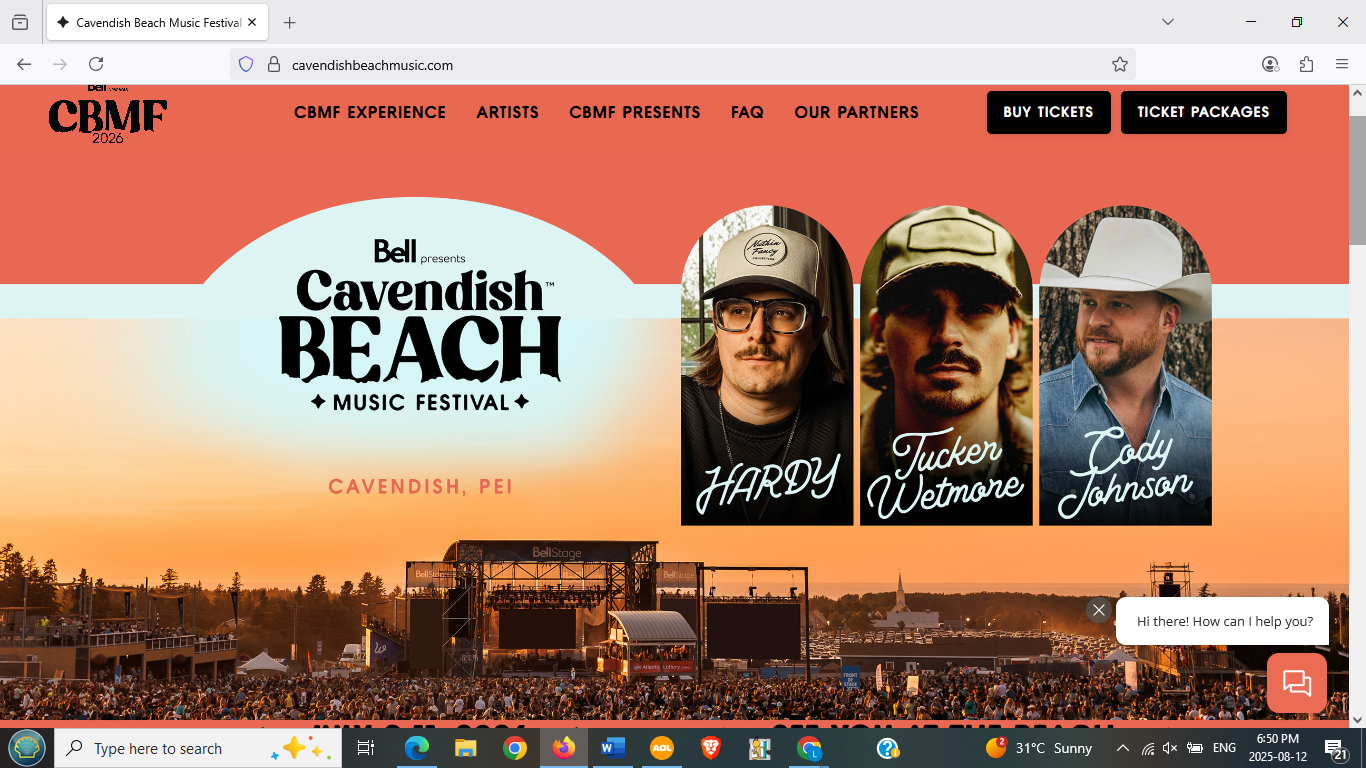The width and height of the screenshot is (1366, 768).
Task: Click the Firefox taskbar icon
Action: tap(564, 748)
